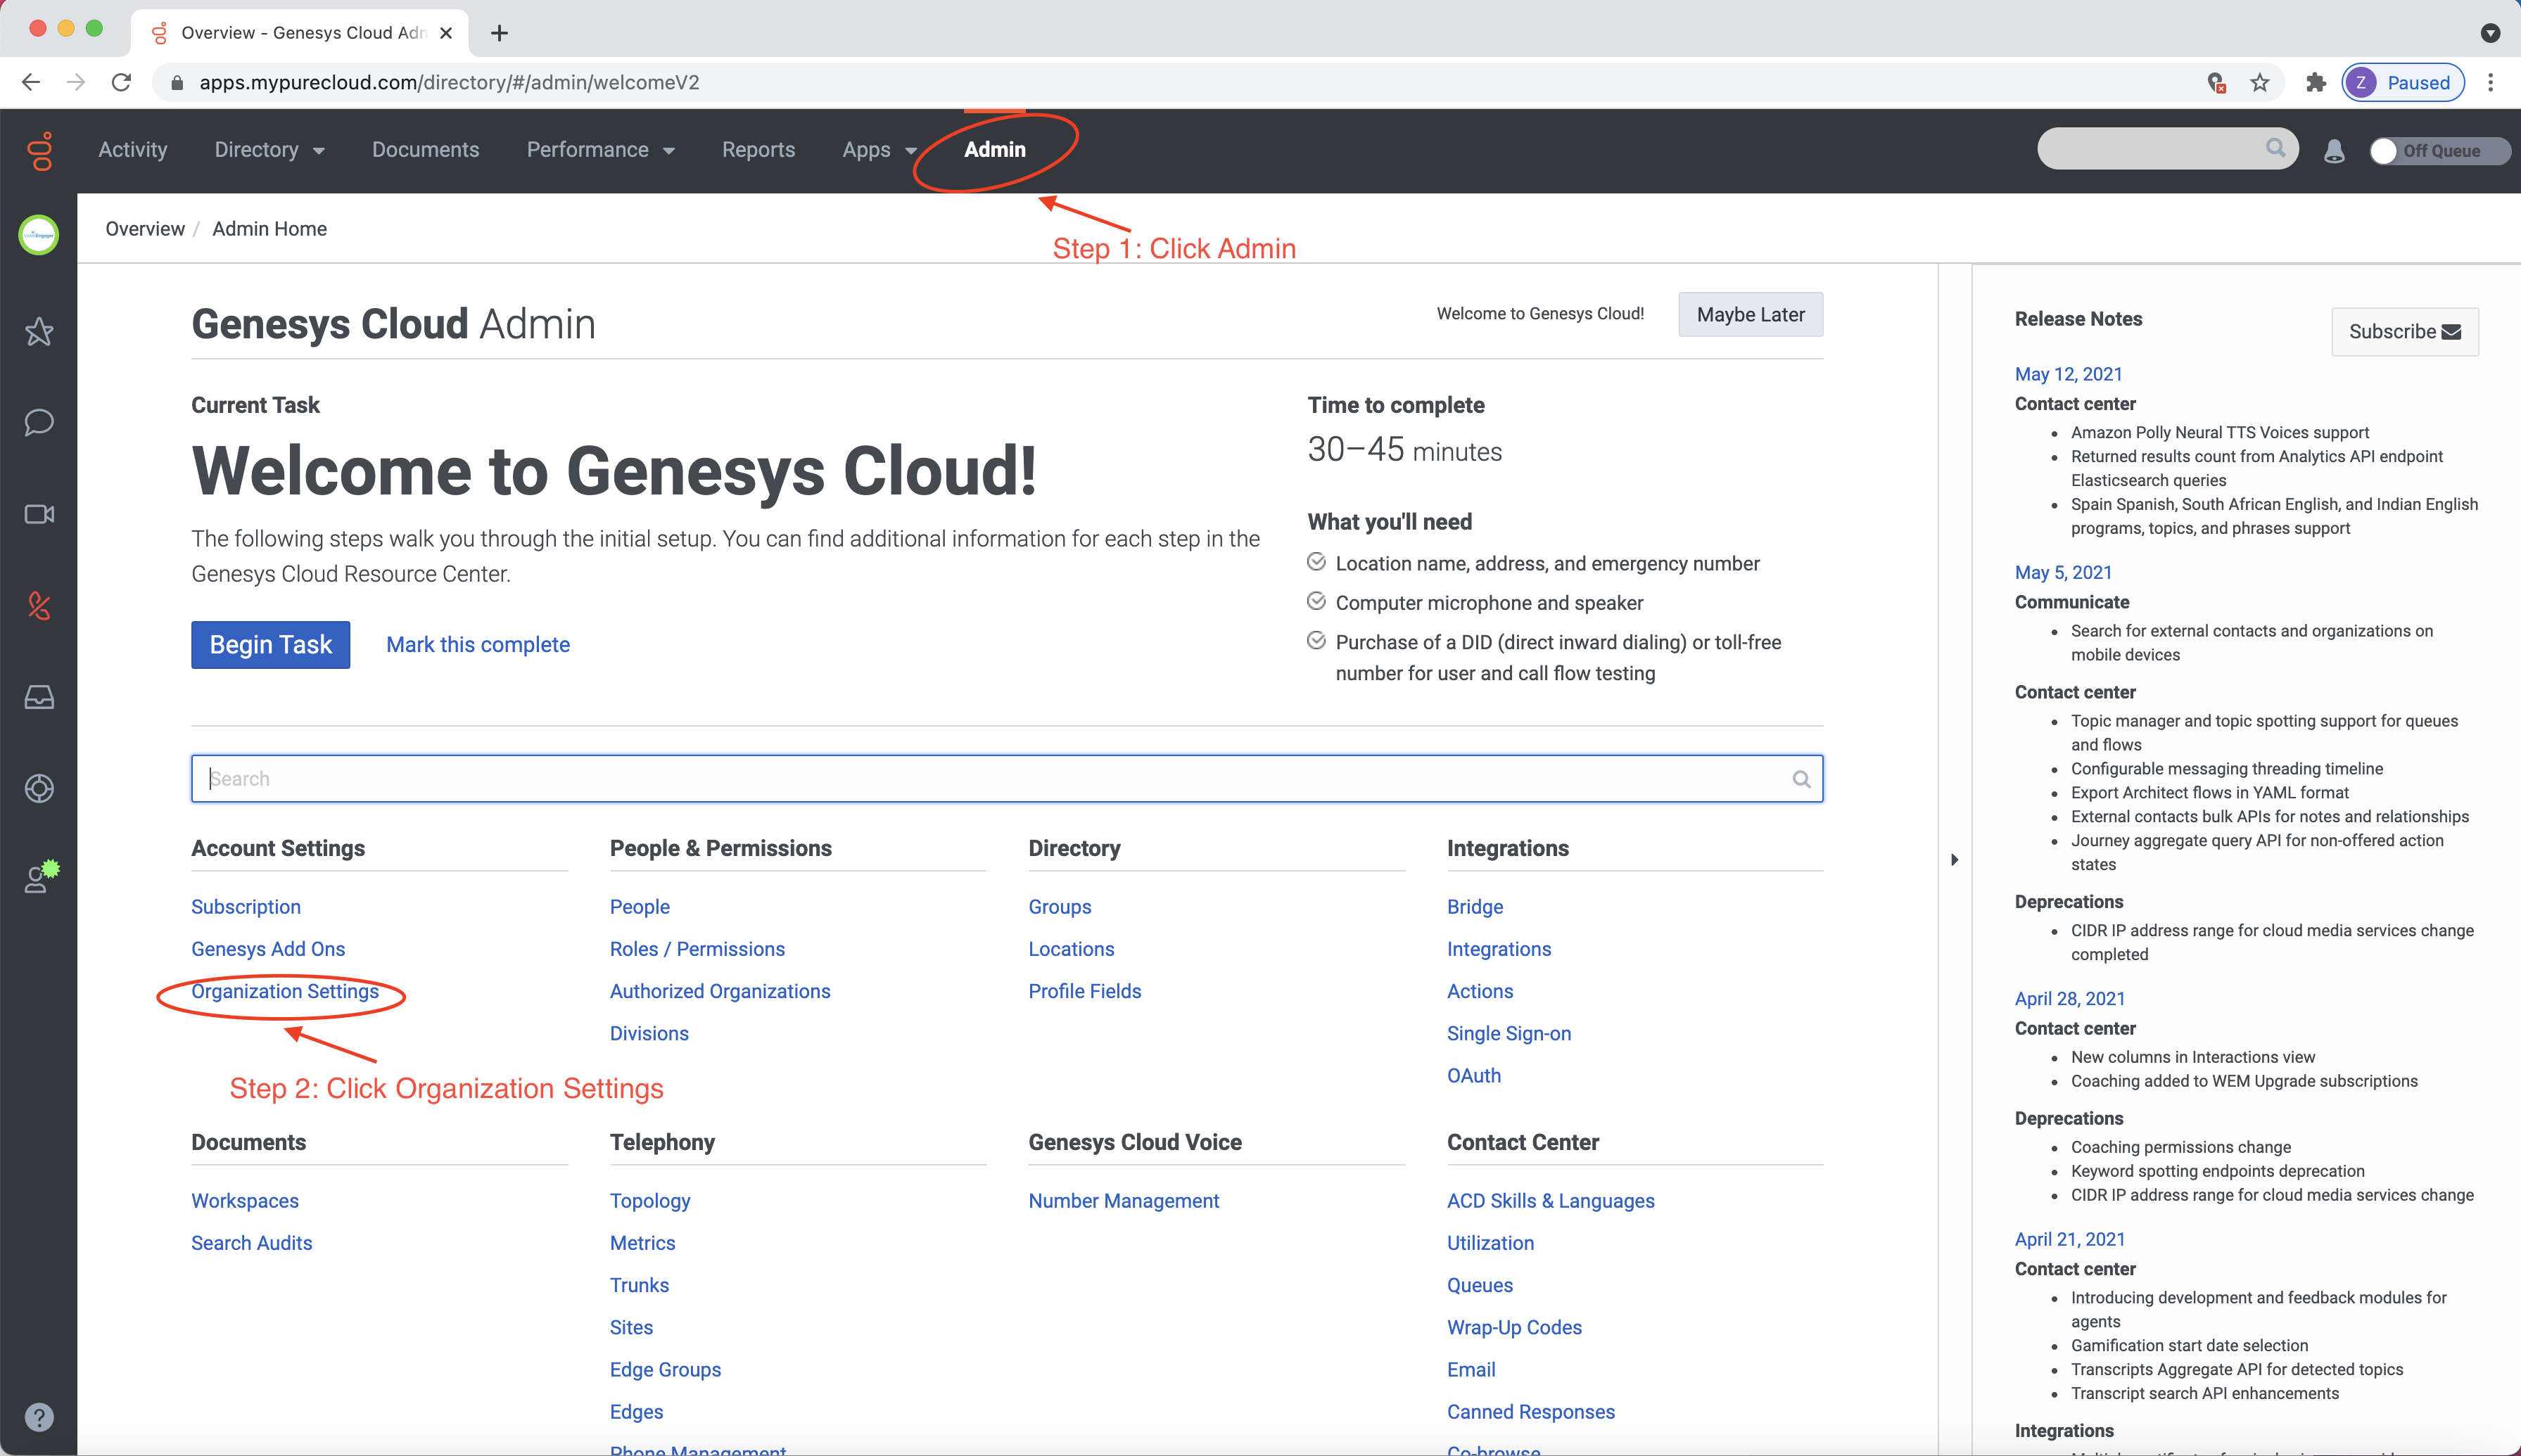
Task: Open the Divisions link
Action: (x=649, y=1033)
